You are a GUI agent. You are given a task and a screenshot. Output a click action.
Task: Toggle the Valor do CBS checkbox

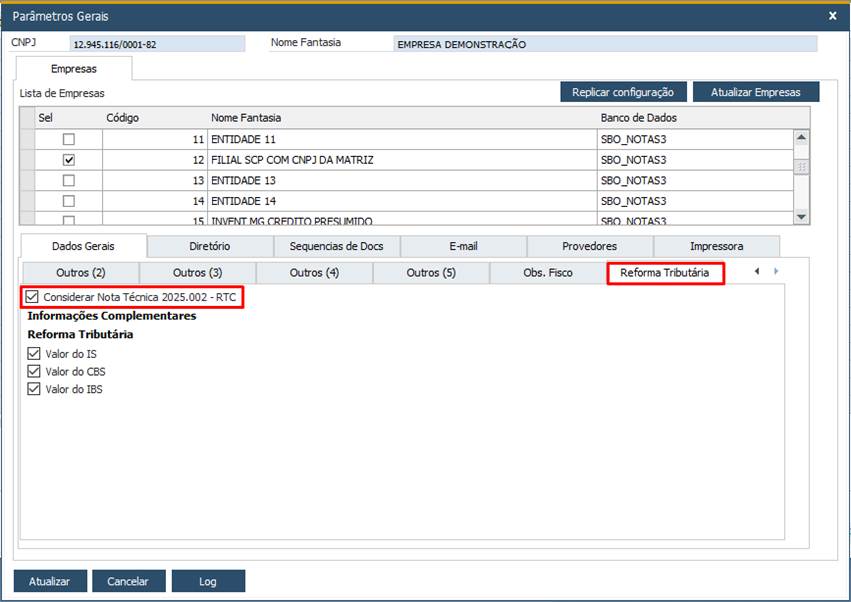(x=35, y=371)
